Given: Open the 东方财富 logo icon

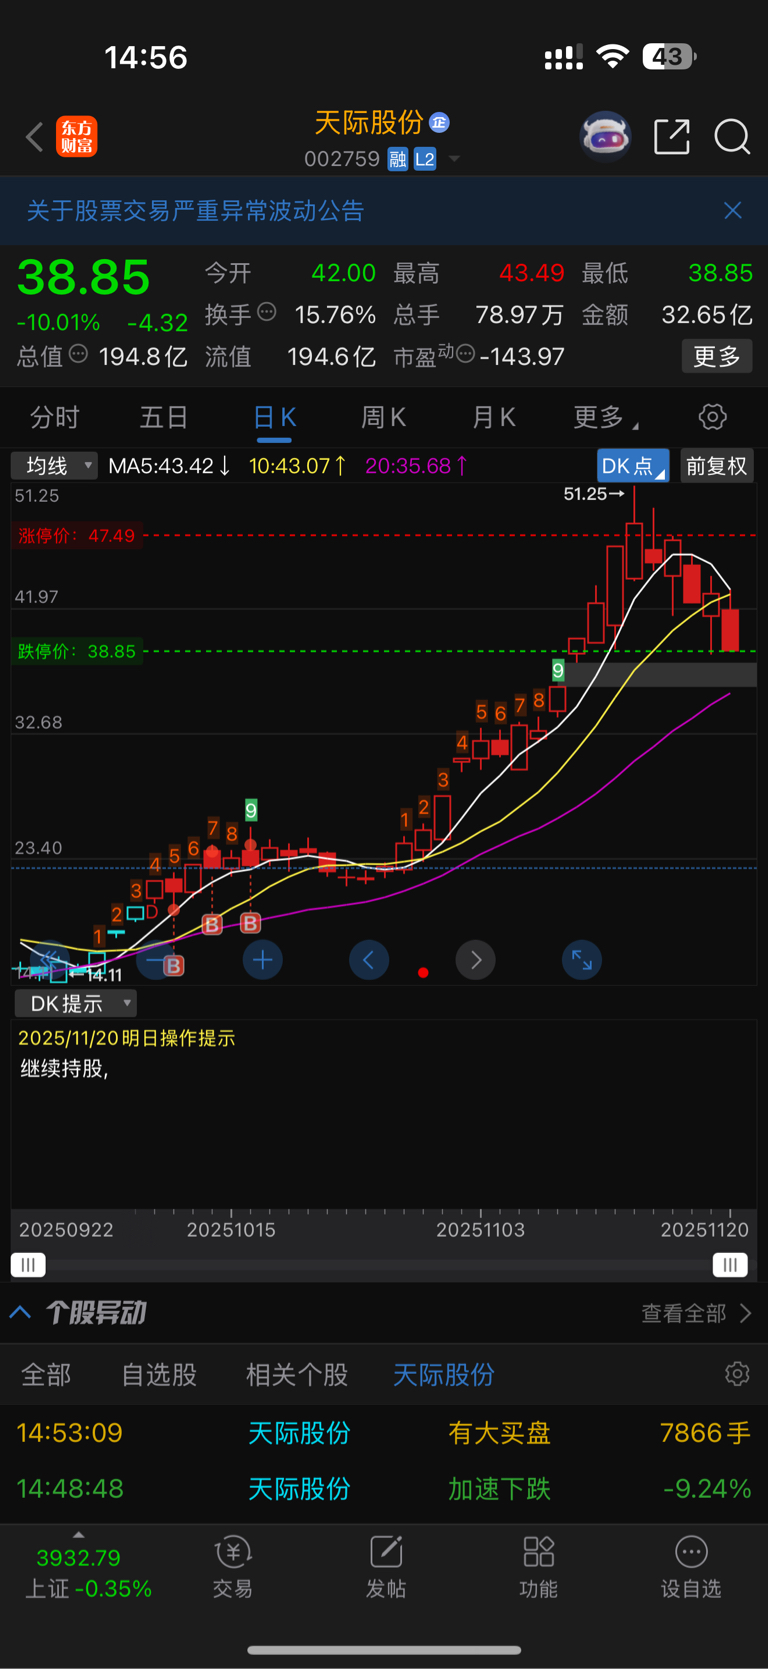Looking at the screenshot, I should [77, 136].
